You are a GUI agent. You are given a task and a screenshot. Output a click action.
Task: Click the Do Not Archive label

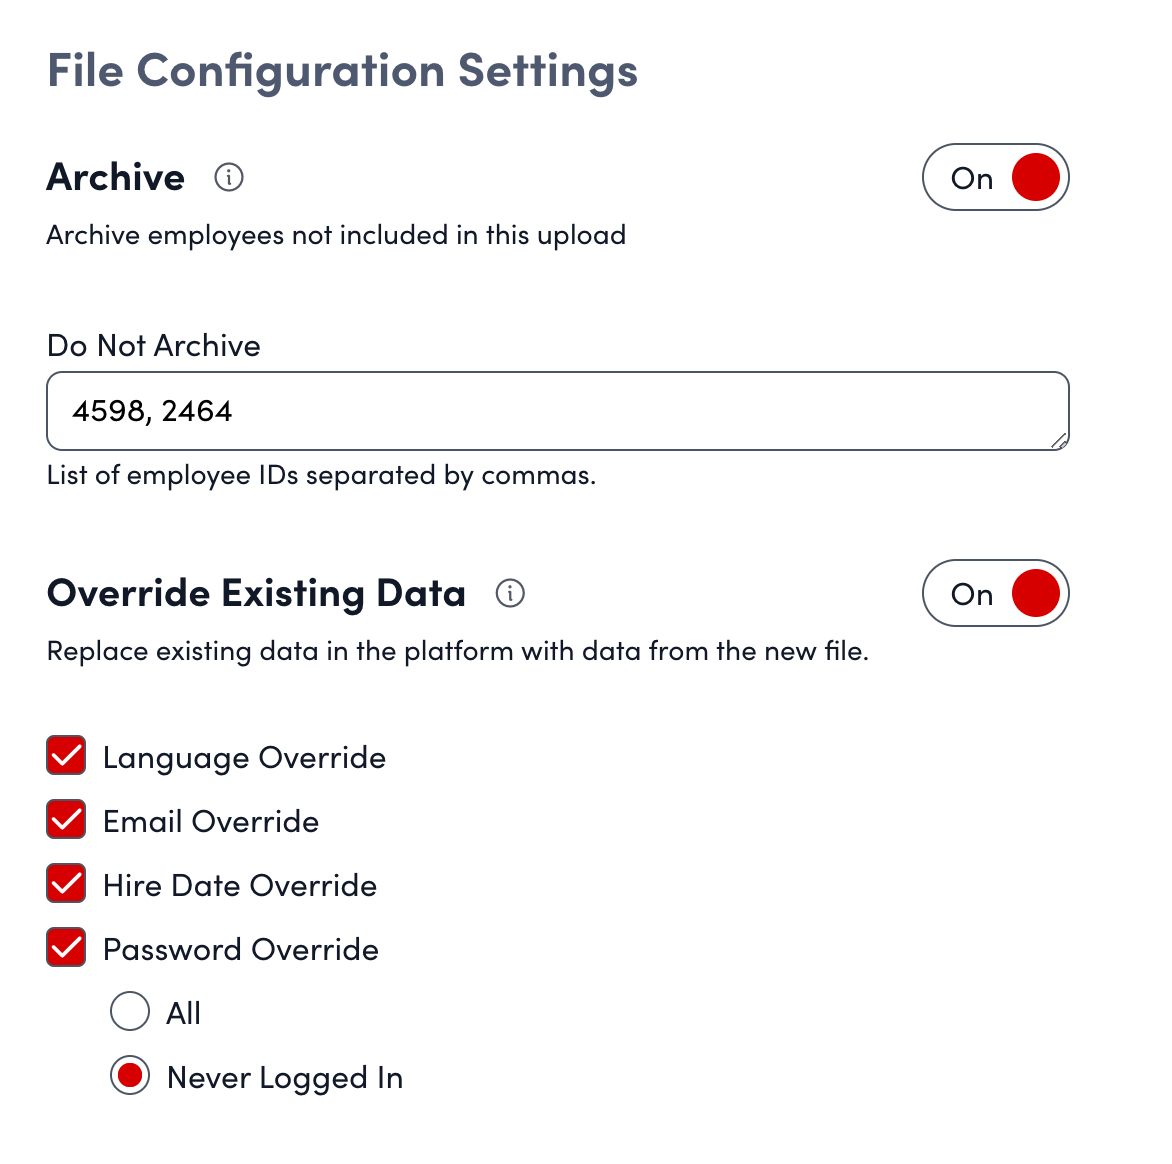(x=153, y=345)
